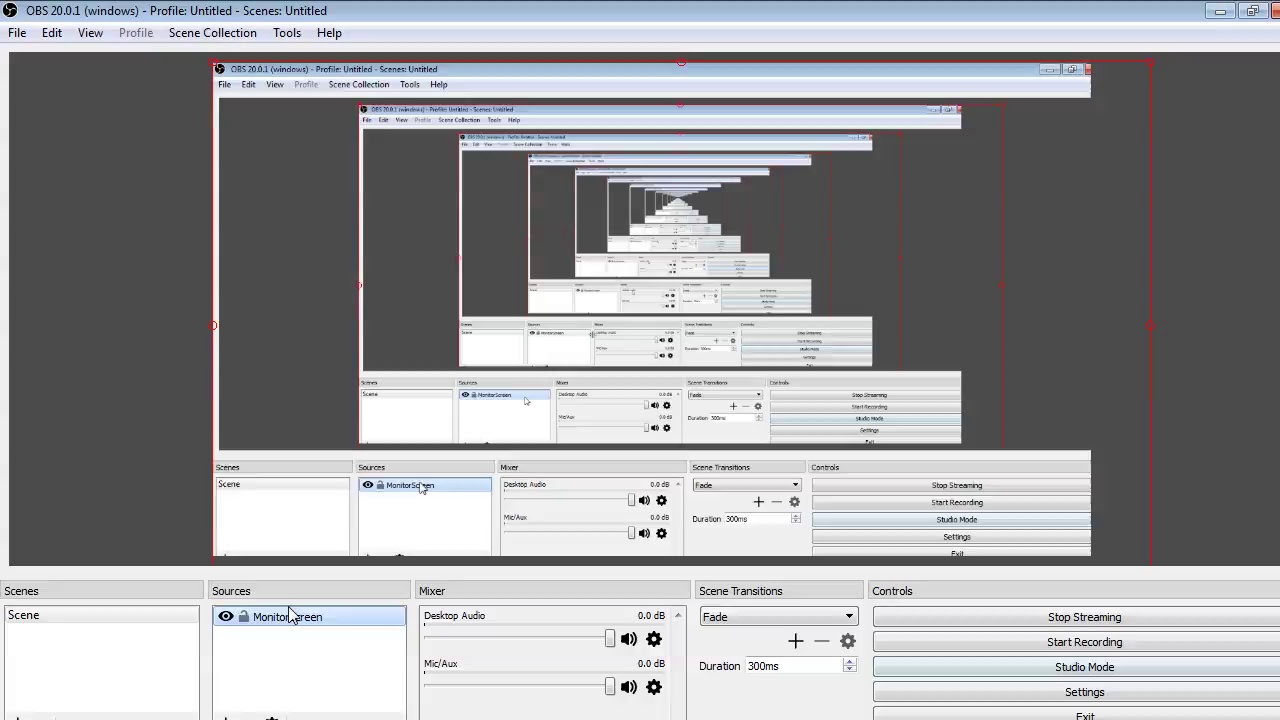Toggle visibility eye of MonitorScreen source
The height and width of the screenshot is (720, 1280).
click(x=226, y=616)
